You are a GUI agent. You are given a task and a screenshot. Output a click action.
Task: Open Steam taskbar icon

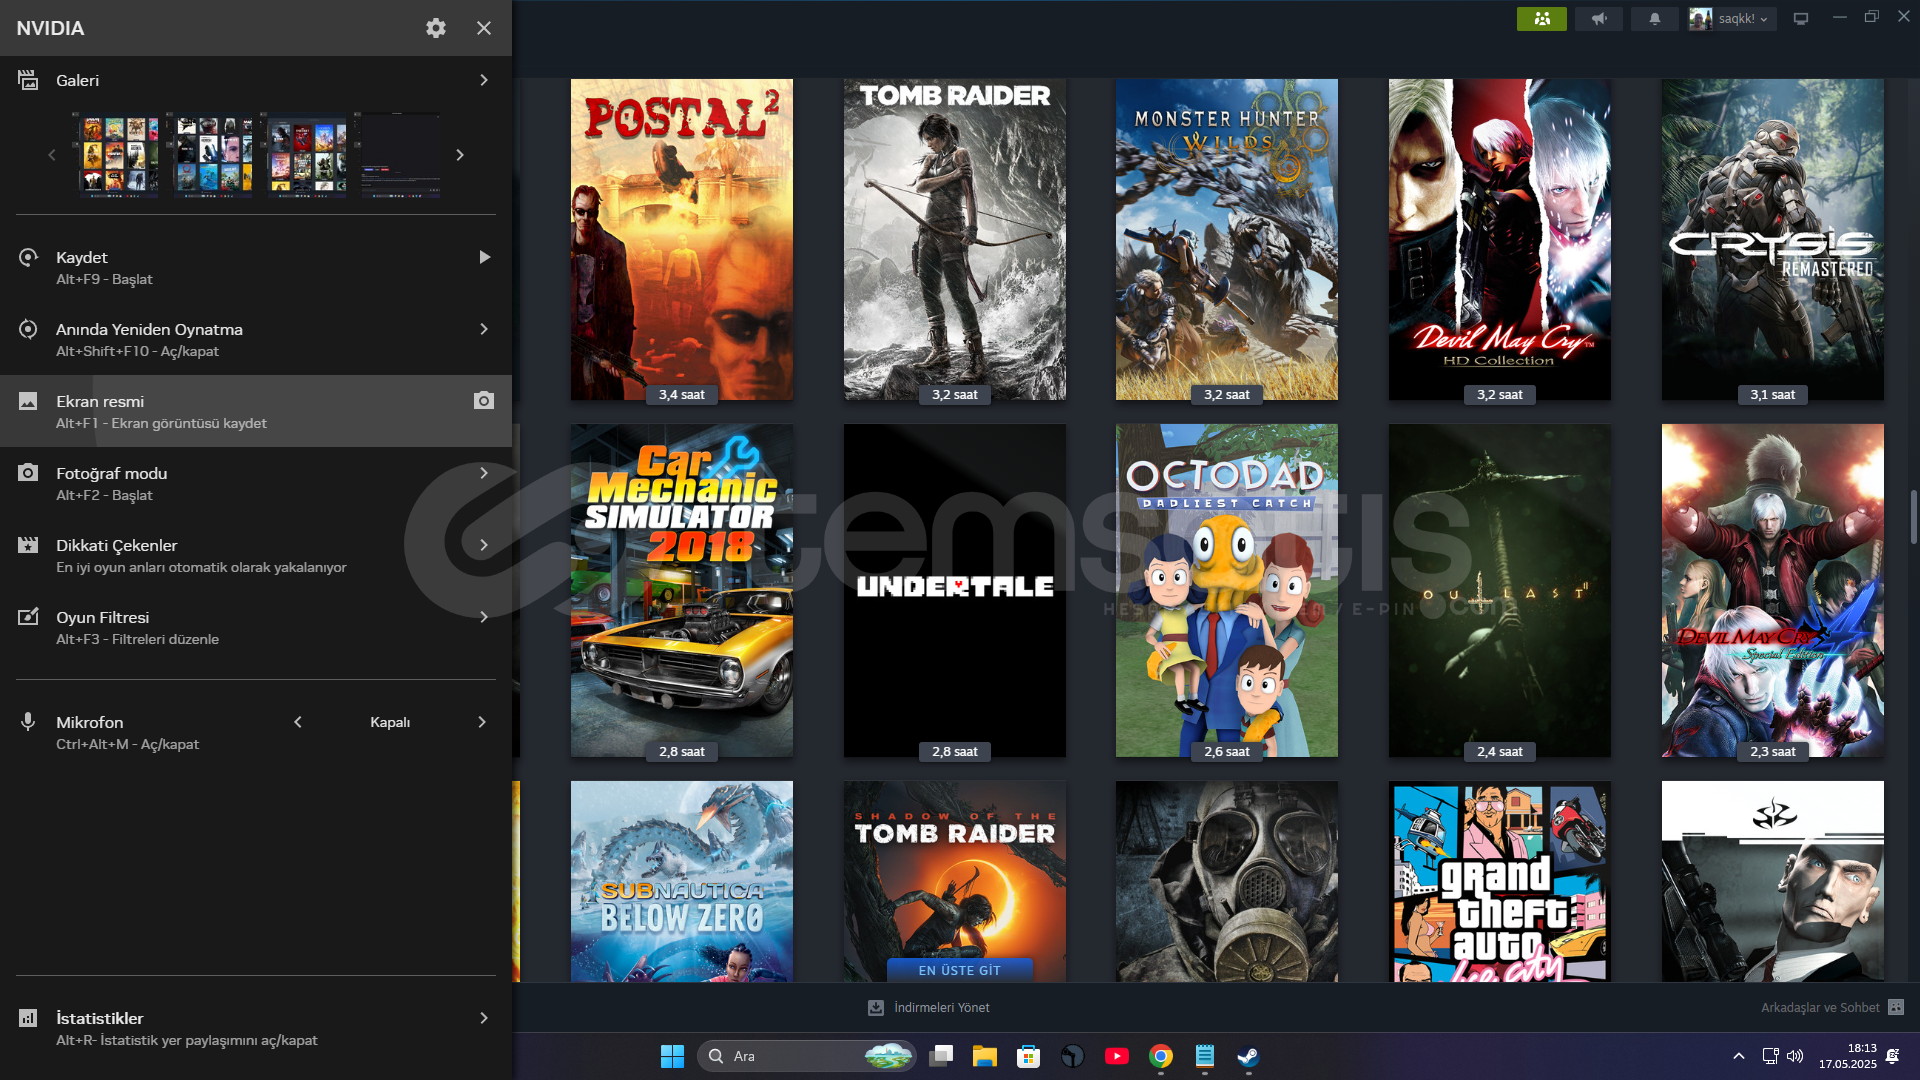[x=1248, y=1056]
